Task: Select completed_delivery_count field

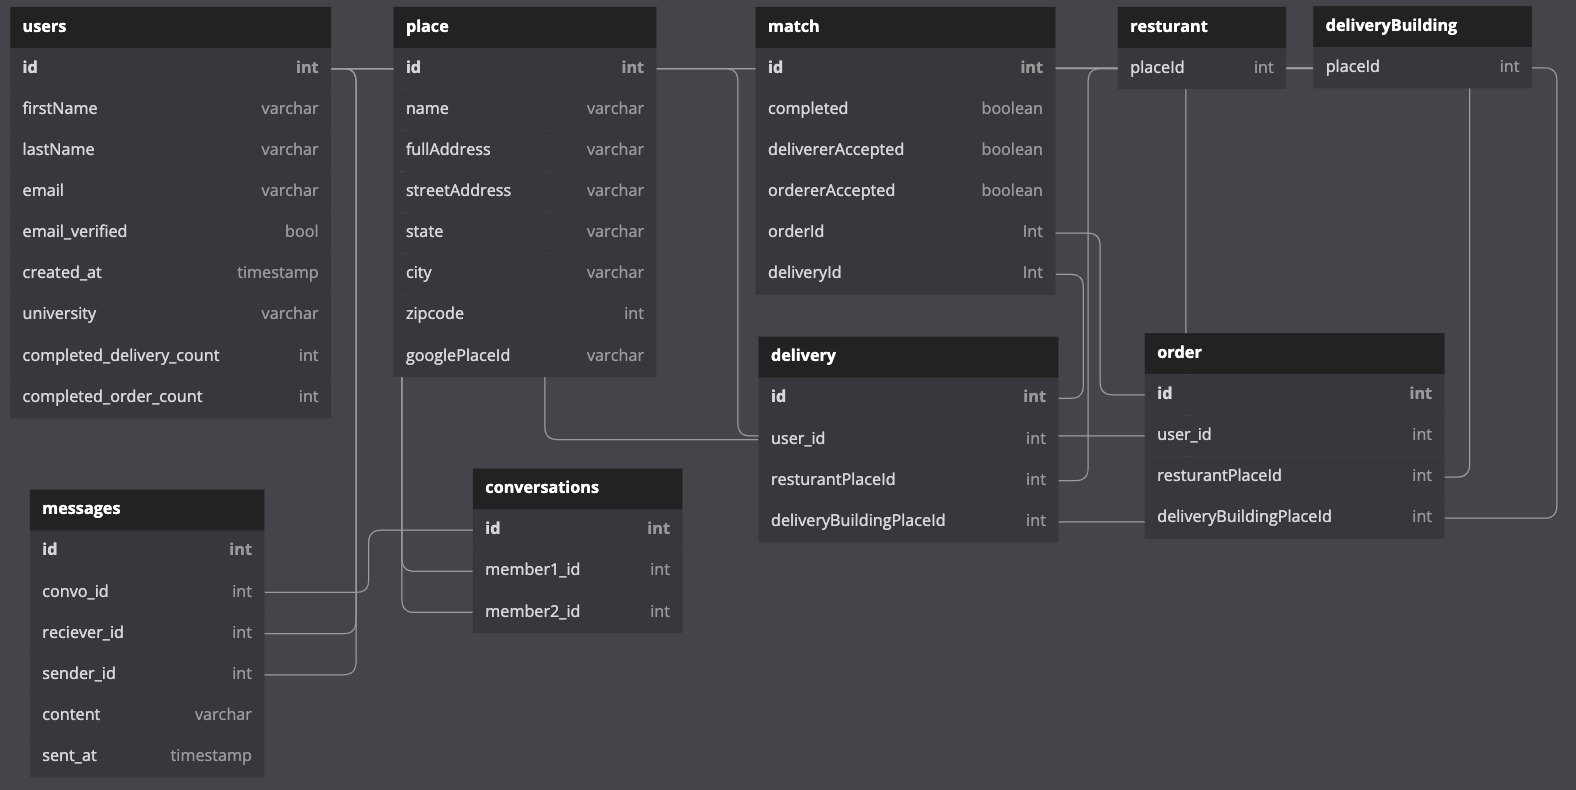Action: [170, 355]
